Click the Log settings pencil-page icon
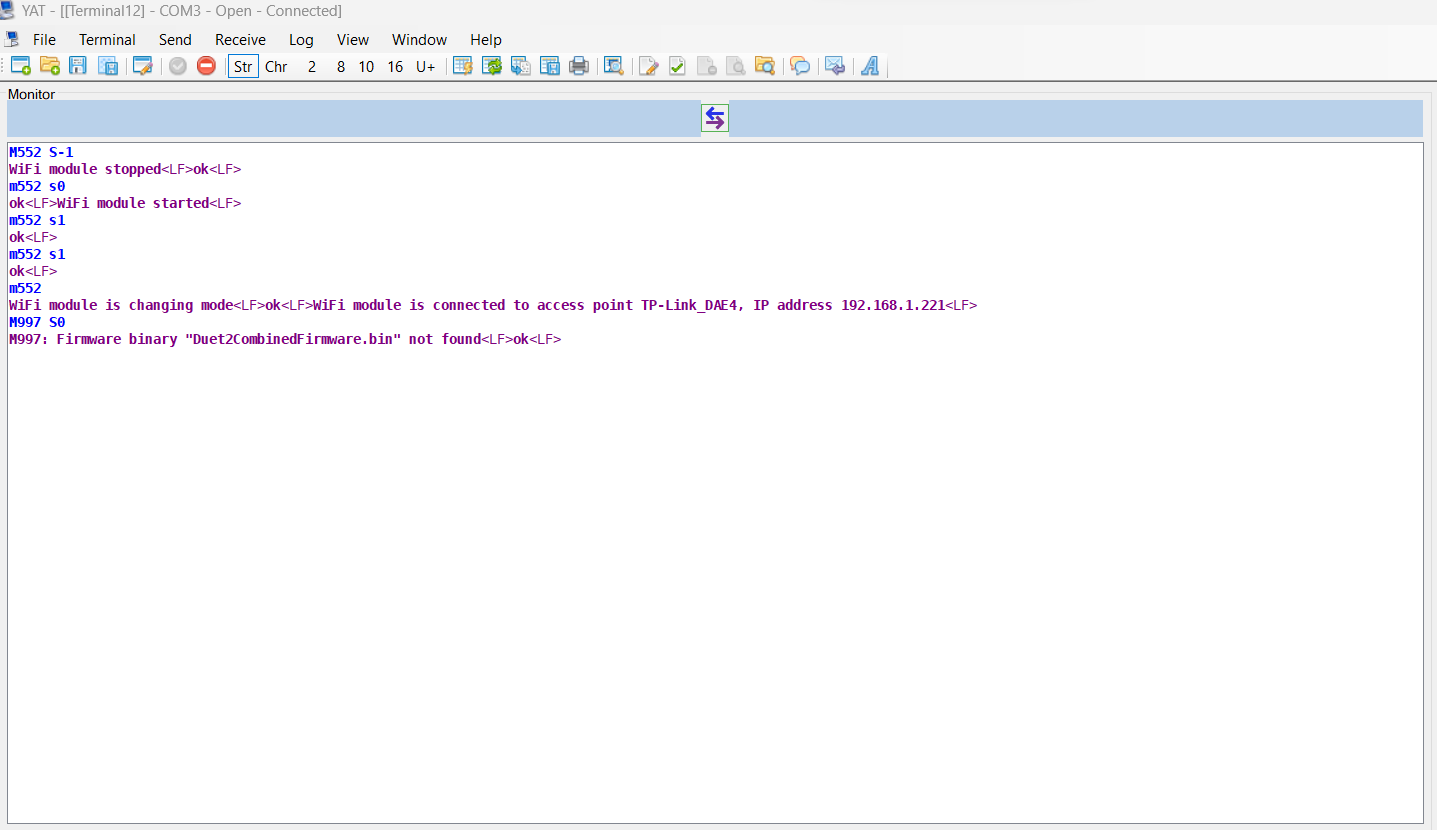 [x=649, y=66]
